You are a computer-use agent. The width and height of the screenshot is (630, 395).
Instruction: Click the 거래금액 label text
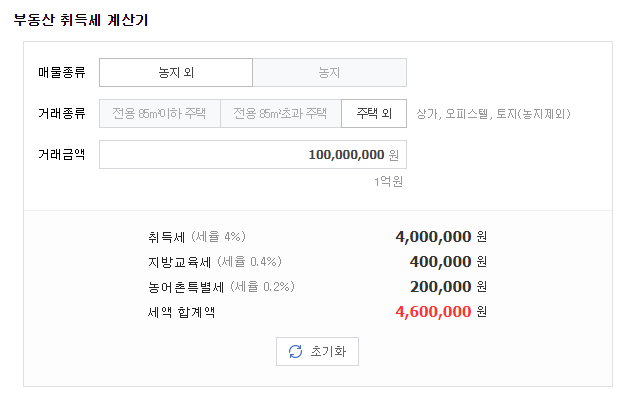click(61, 155)
